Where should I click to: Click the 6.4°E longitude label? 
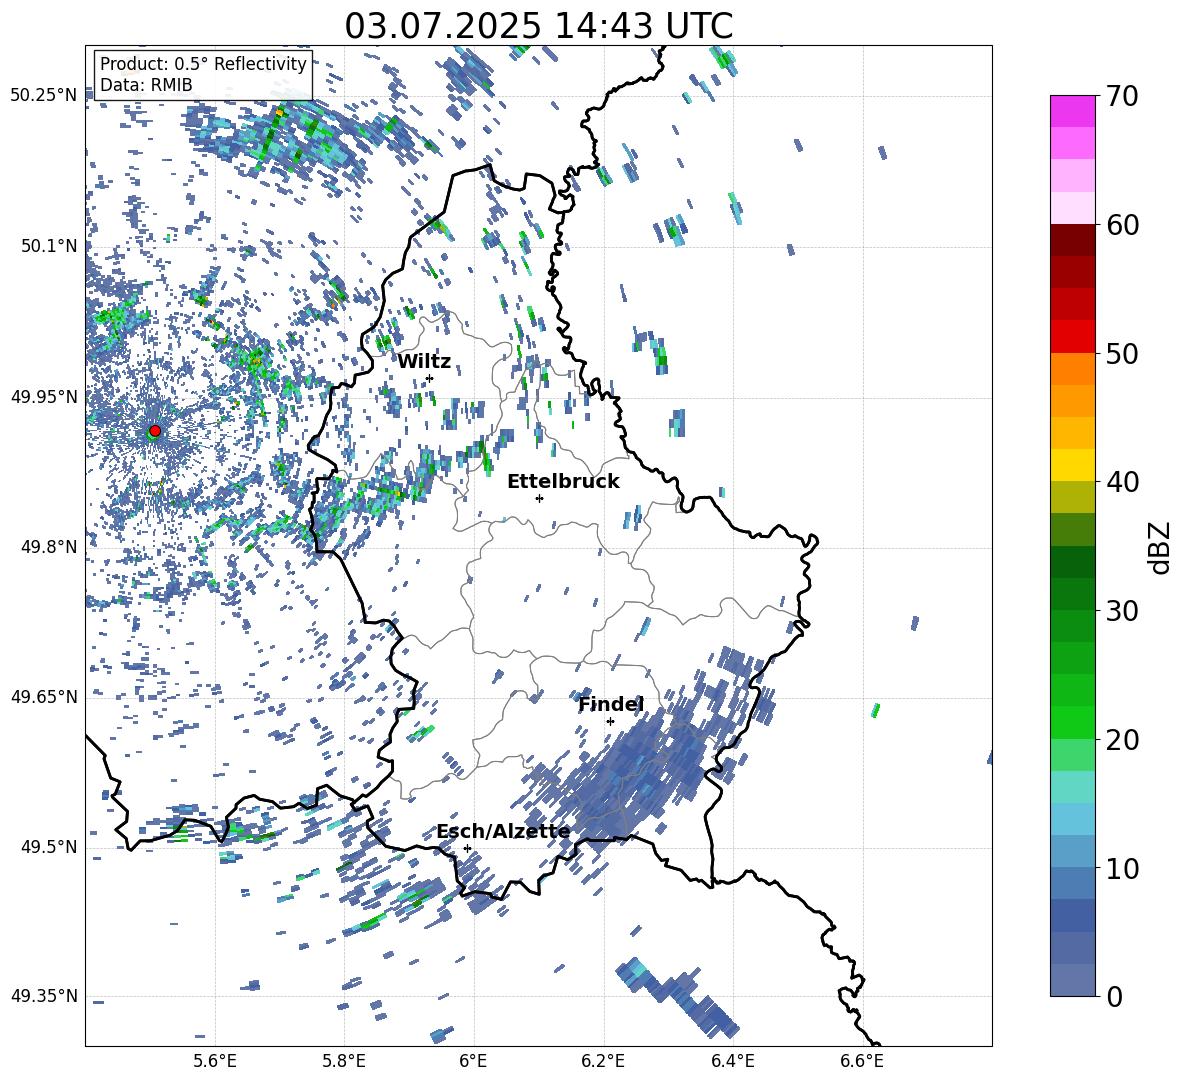732,1061
